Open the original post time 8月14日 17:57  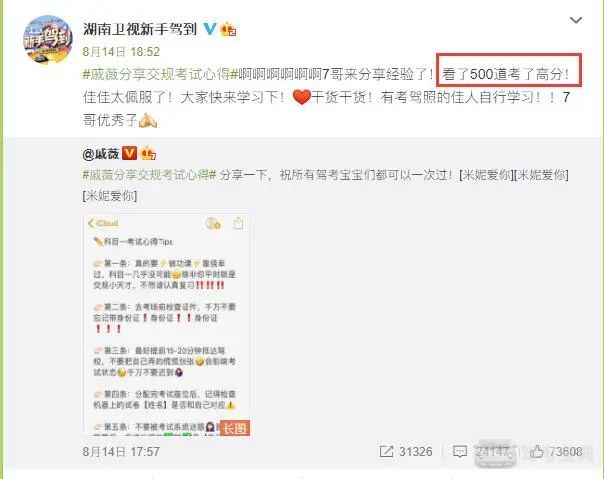tap(121, 452)
